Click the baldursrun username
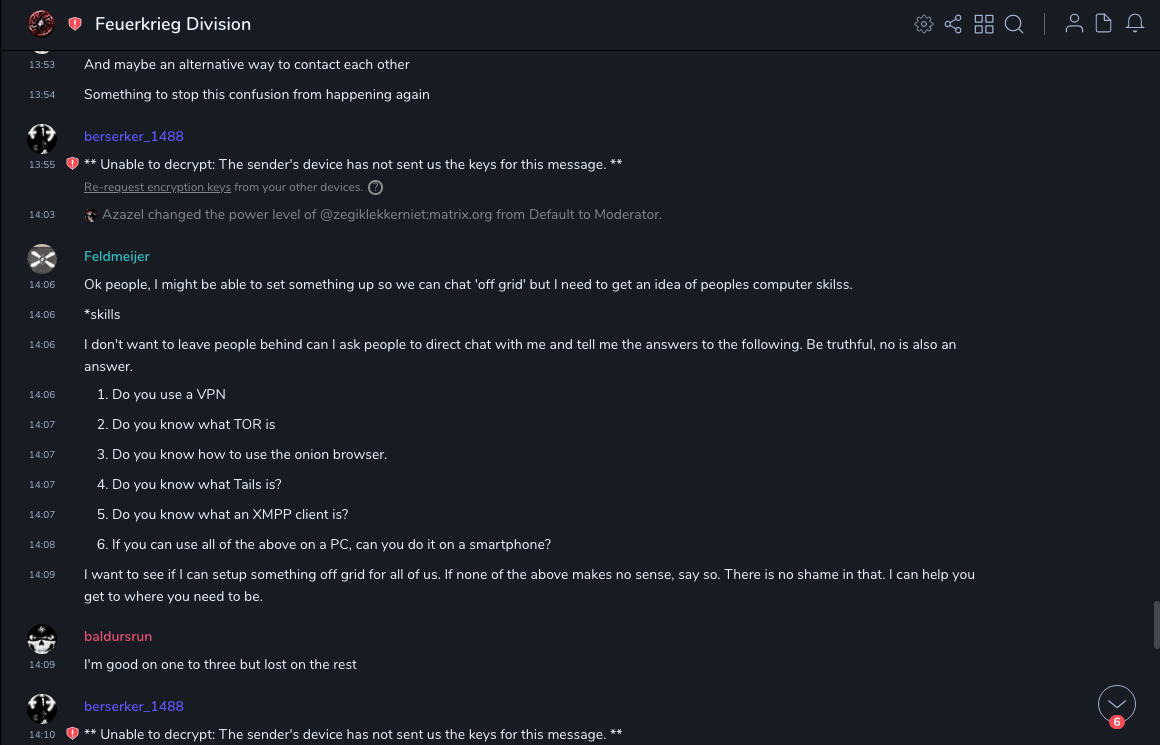1160x745 pixels. [x=117, y=636]
